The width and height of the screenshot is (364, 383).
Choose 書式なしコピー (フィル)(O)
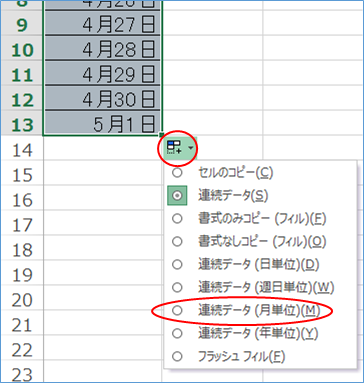pos(248,241)
